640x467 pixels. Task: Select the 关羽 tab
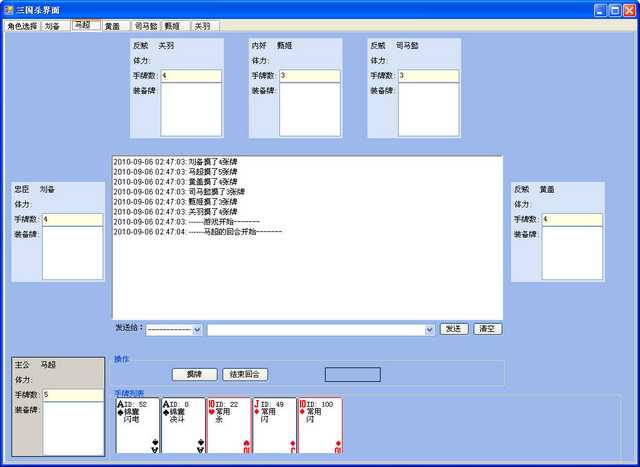click(203, 26)
